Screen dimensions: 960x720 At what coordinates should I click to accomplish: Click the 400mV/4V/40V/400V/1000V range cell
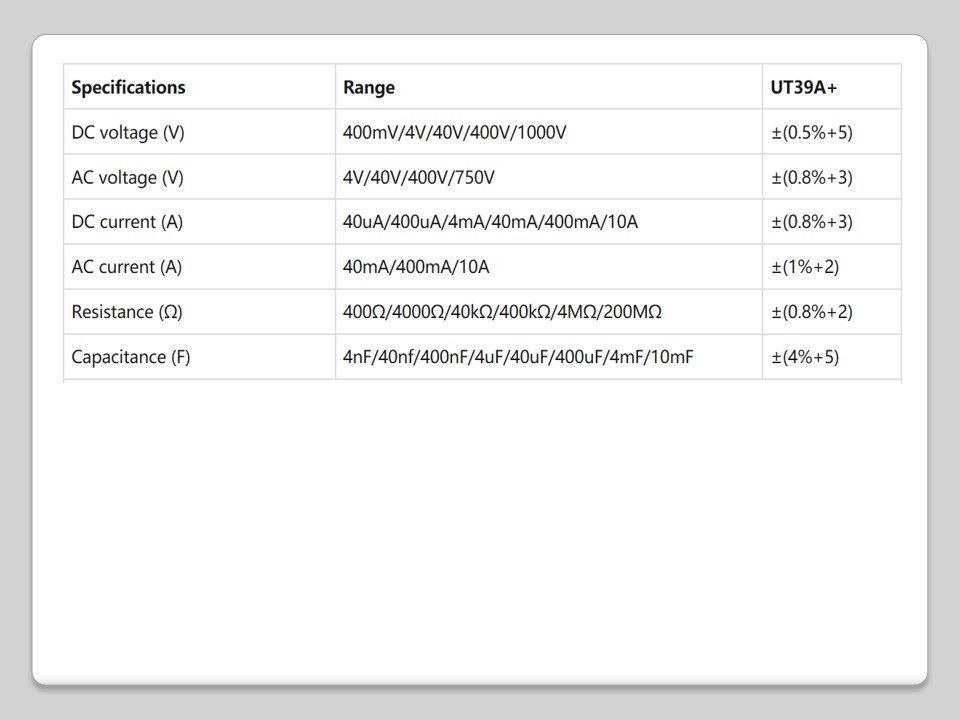[x=455, y=132]
